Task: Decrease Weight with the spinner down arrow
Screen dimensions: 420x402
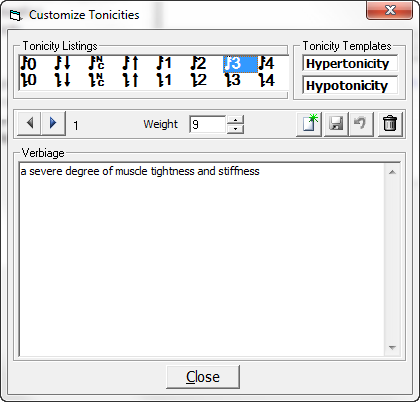Action: (x=235, y=129)
